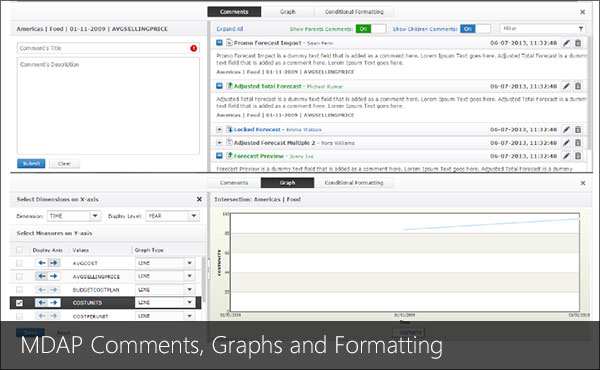
Task: Switch to Comments tab in the bottom panel
Action: pos(234,183)
